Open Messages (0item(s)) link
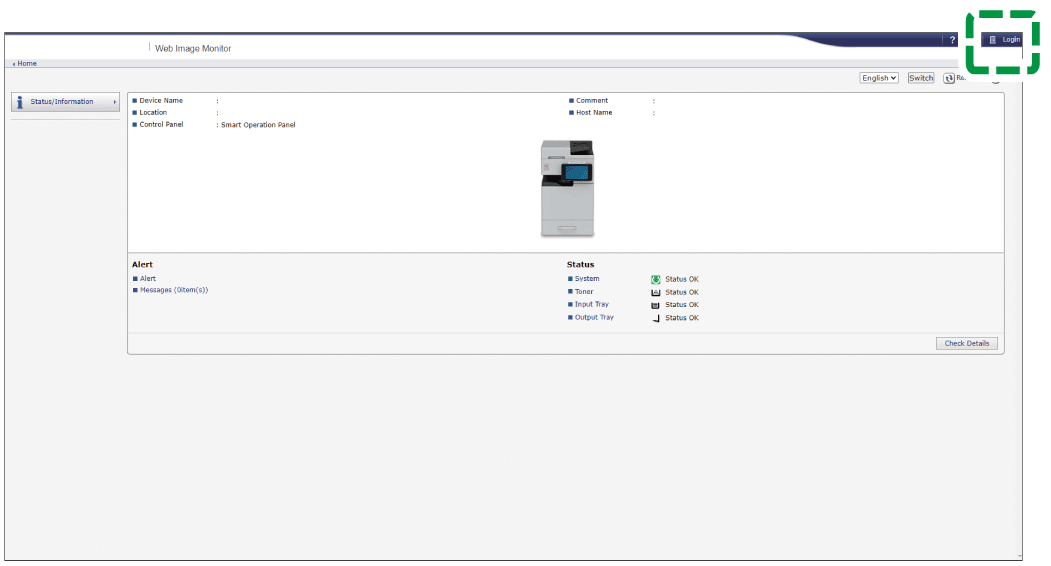This screenshot has height=566, width=1051. pos(174,290)
